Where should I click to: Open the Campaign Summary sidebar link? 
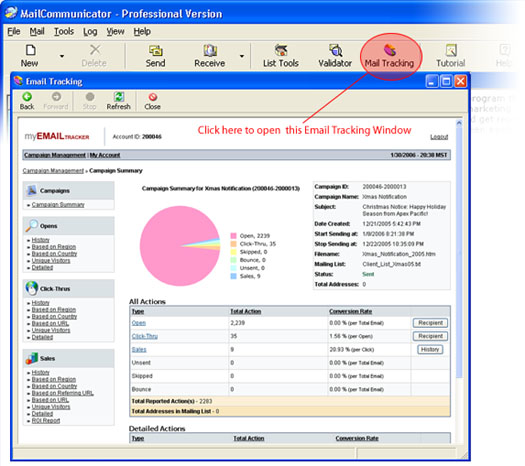(x=58, y=205)
